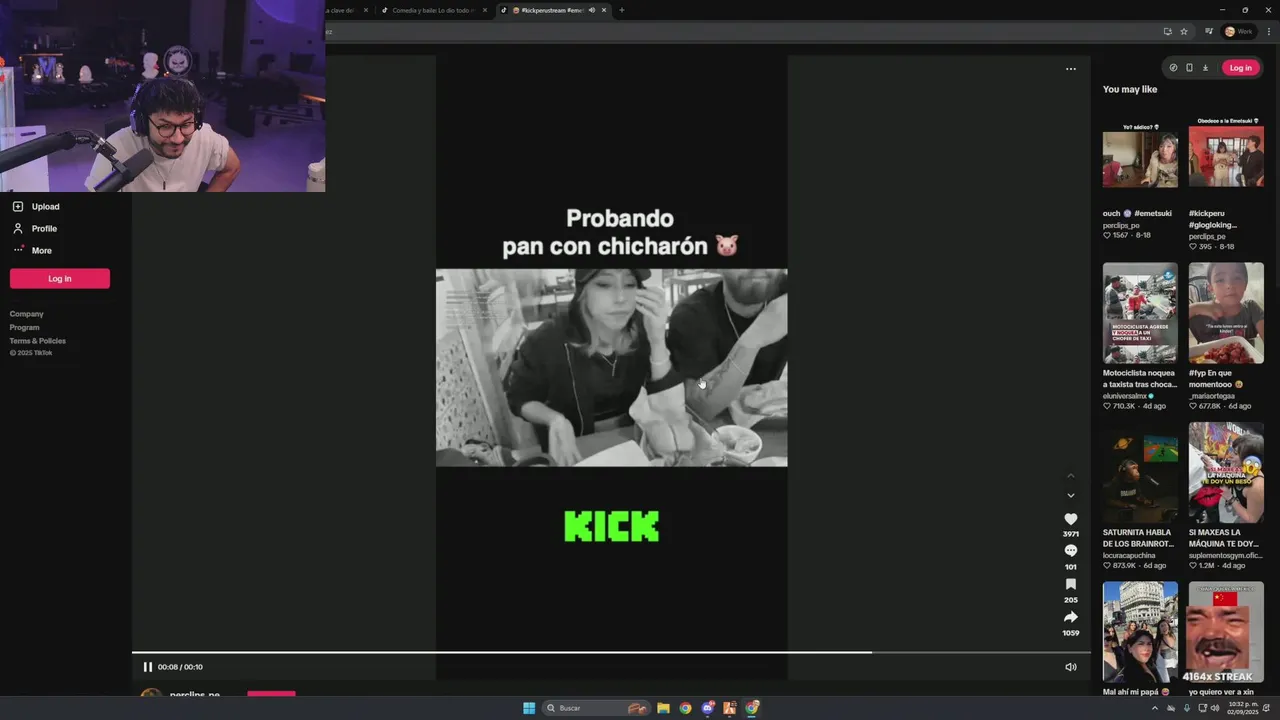
Task: Open the three-dot video options menu
Action: click(x=1070, y=69)
